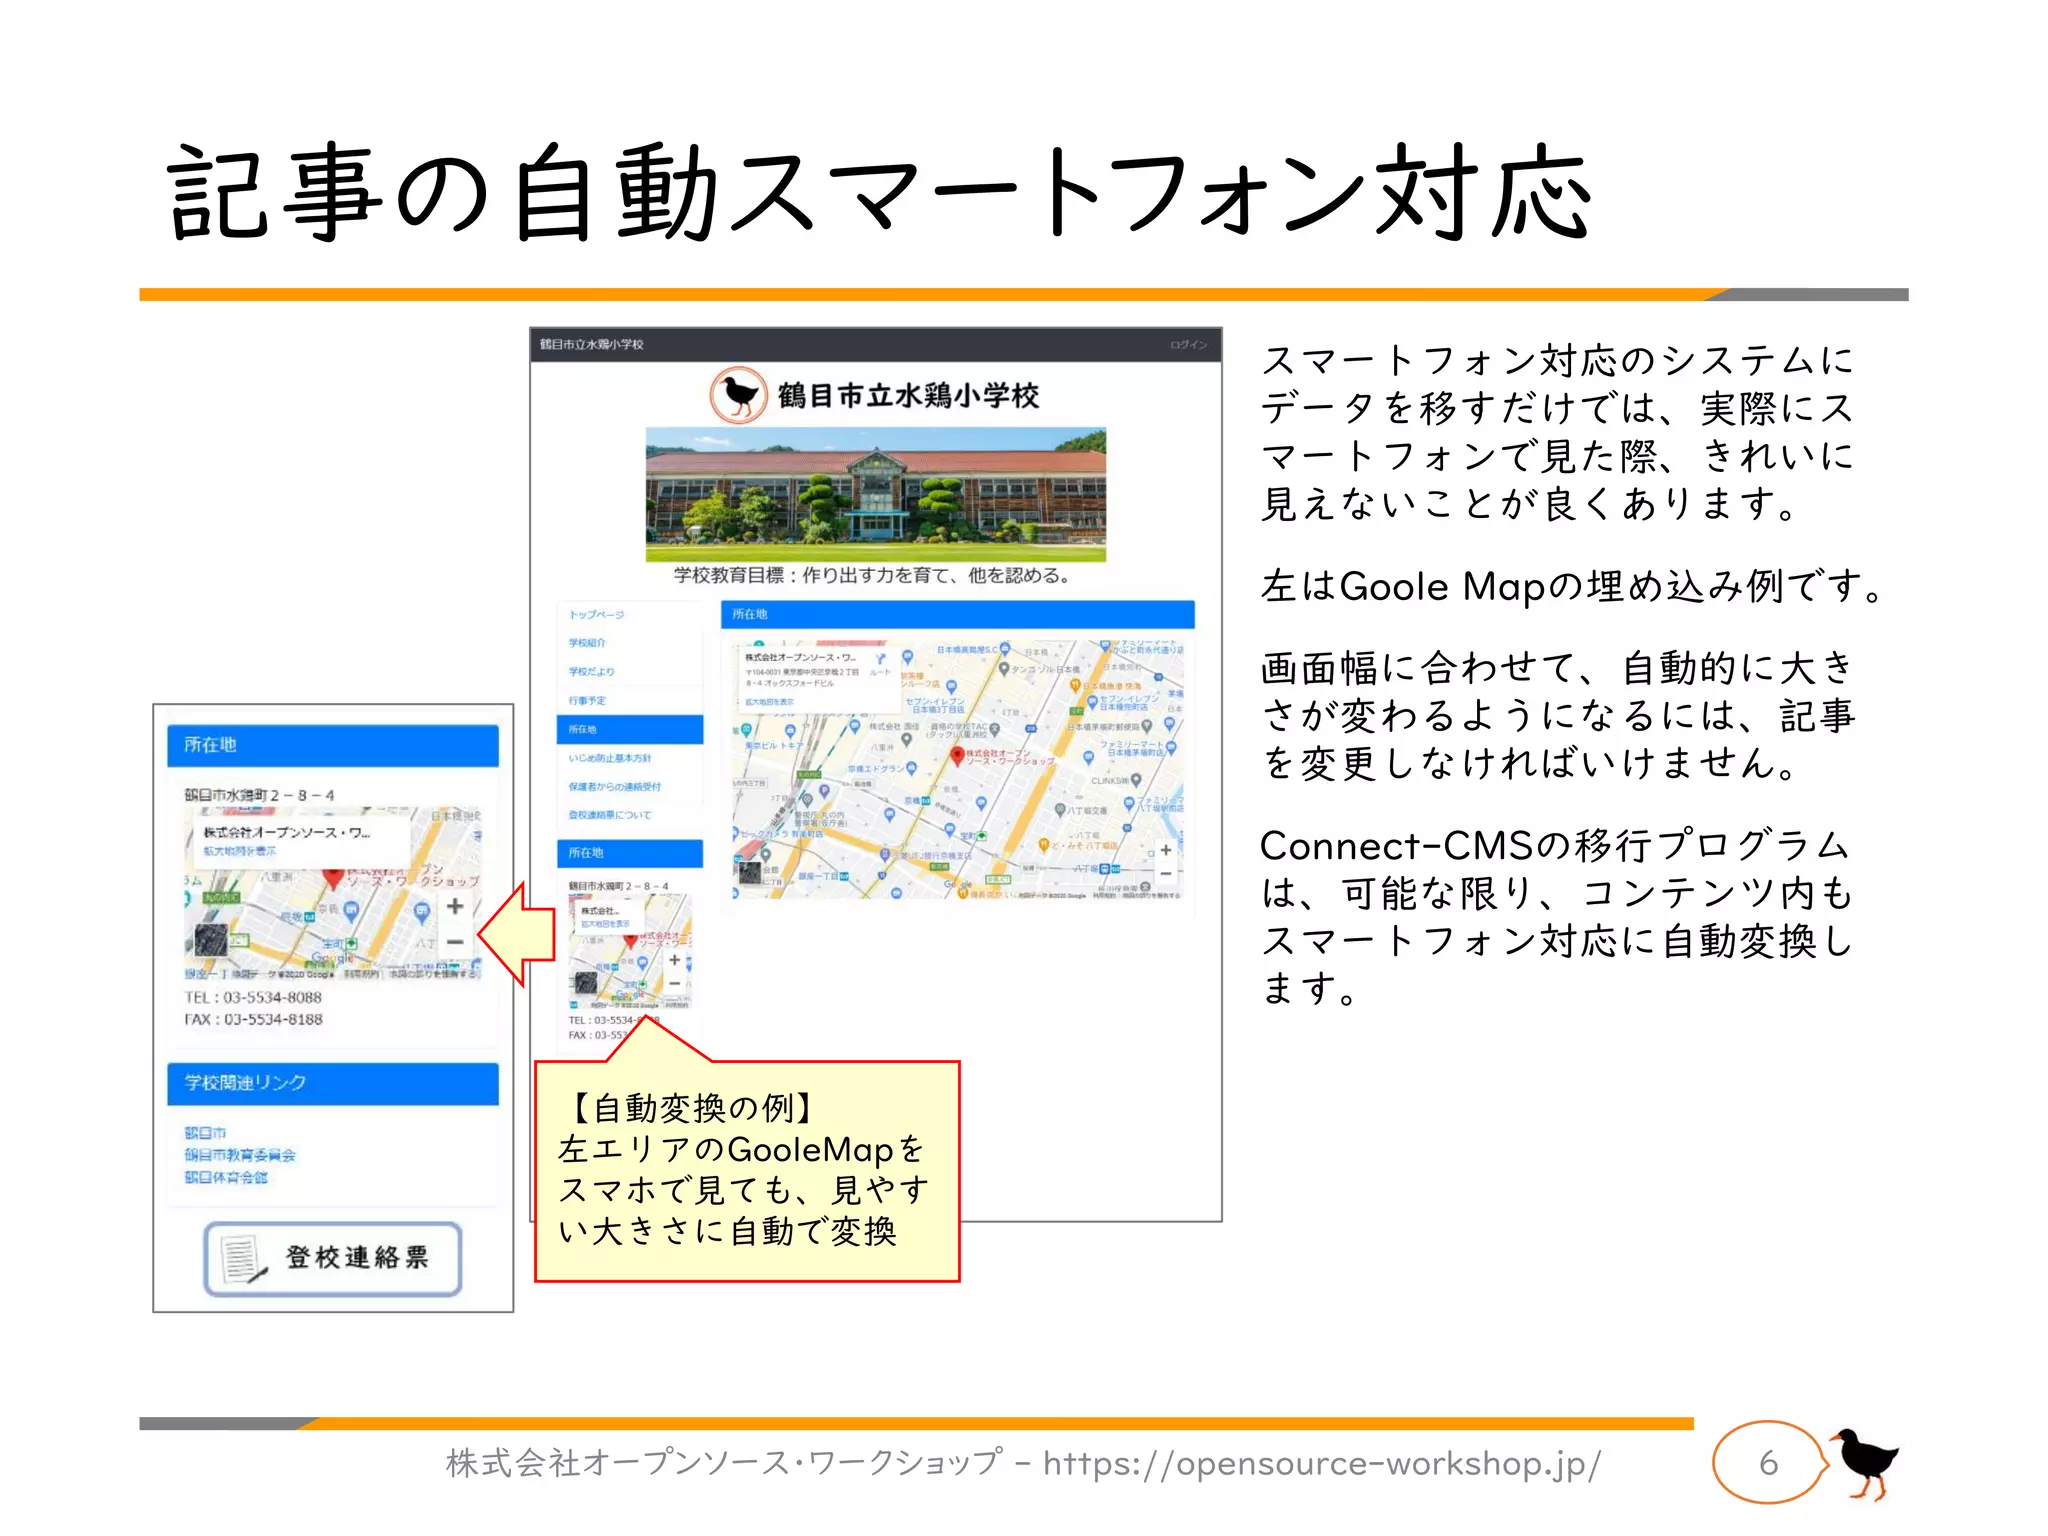Open 学校紹介 in the sidebar menu
The height and width of the screenshot is (1536, 2048).
click(x=588, y=643)
